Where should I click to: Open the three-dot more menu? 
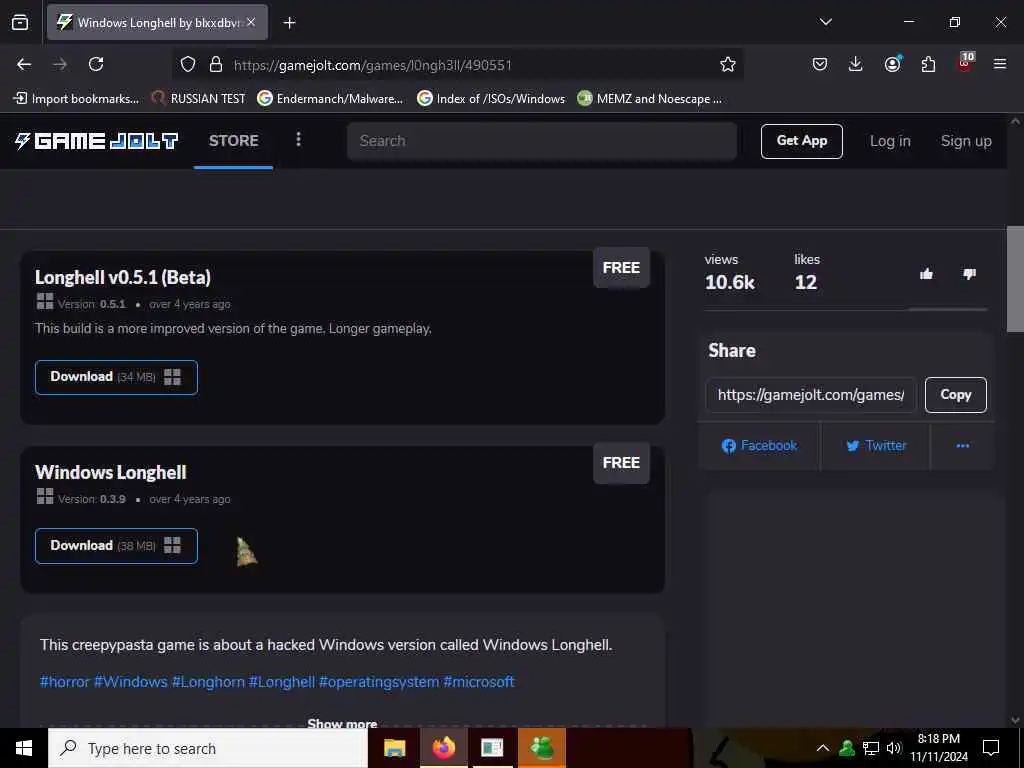pyautogui.click(x=298, y=140)
